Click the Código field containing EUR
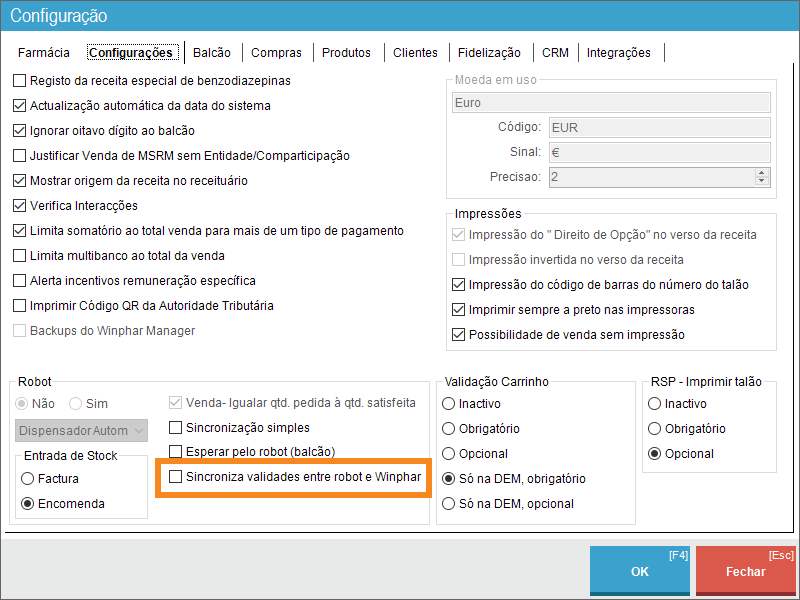This screenshot has height=600, width=800. (660, 127)
